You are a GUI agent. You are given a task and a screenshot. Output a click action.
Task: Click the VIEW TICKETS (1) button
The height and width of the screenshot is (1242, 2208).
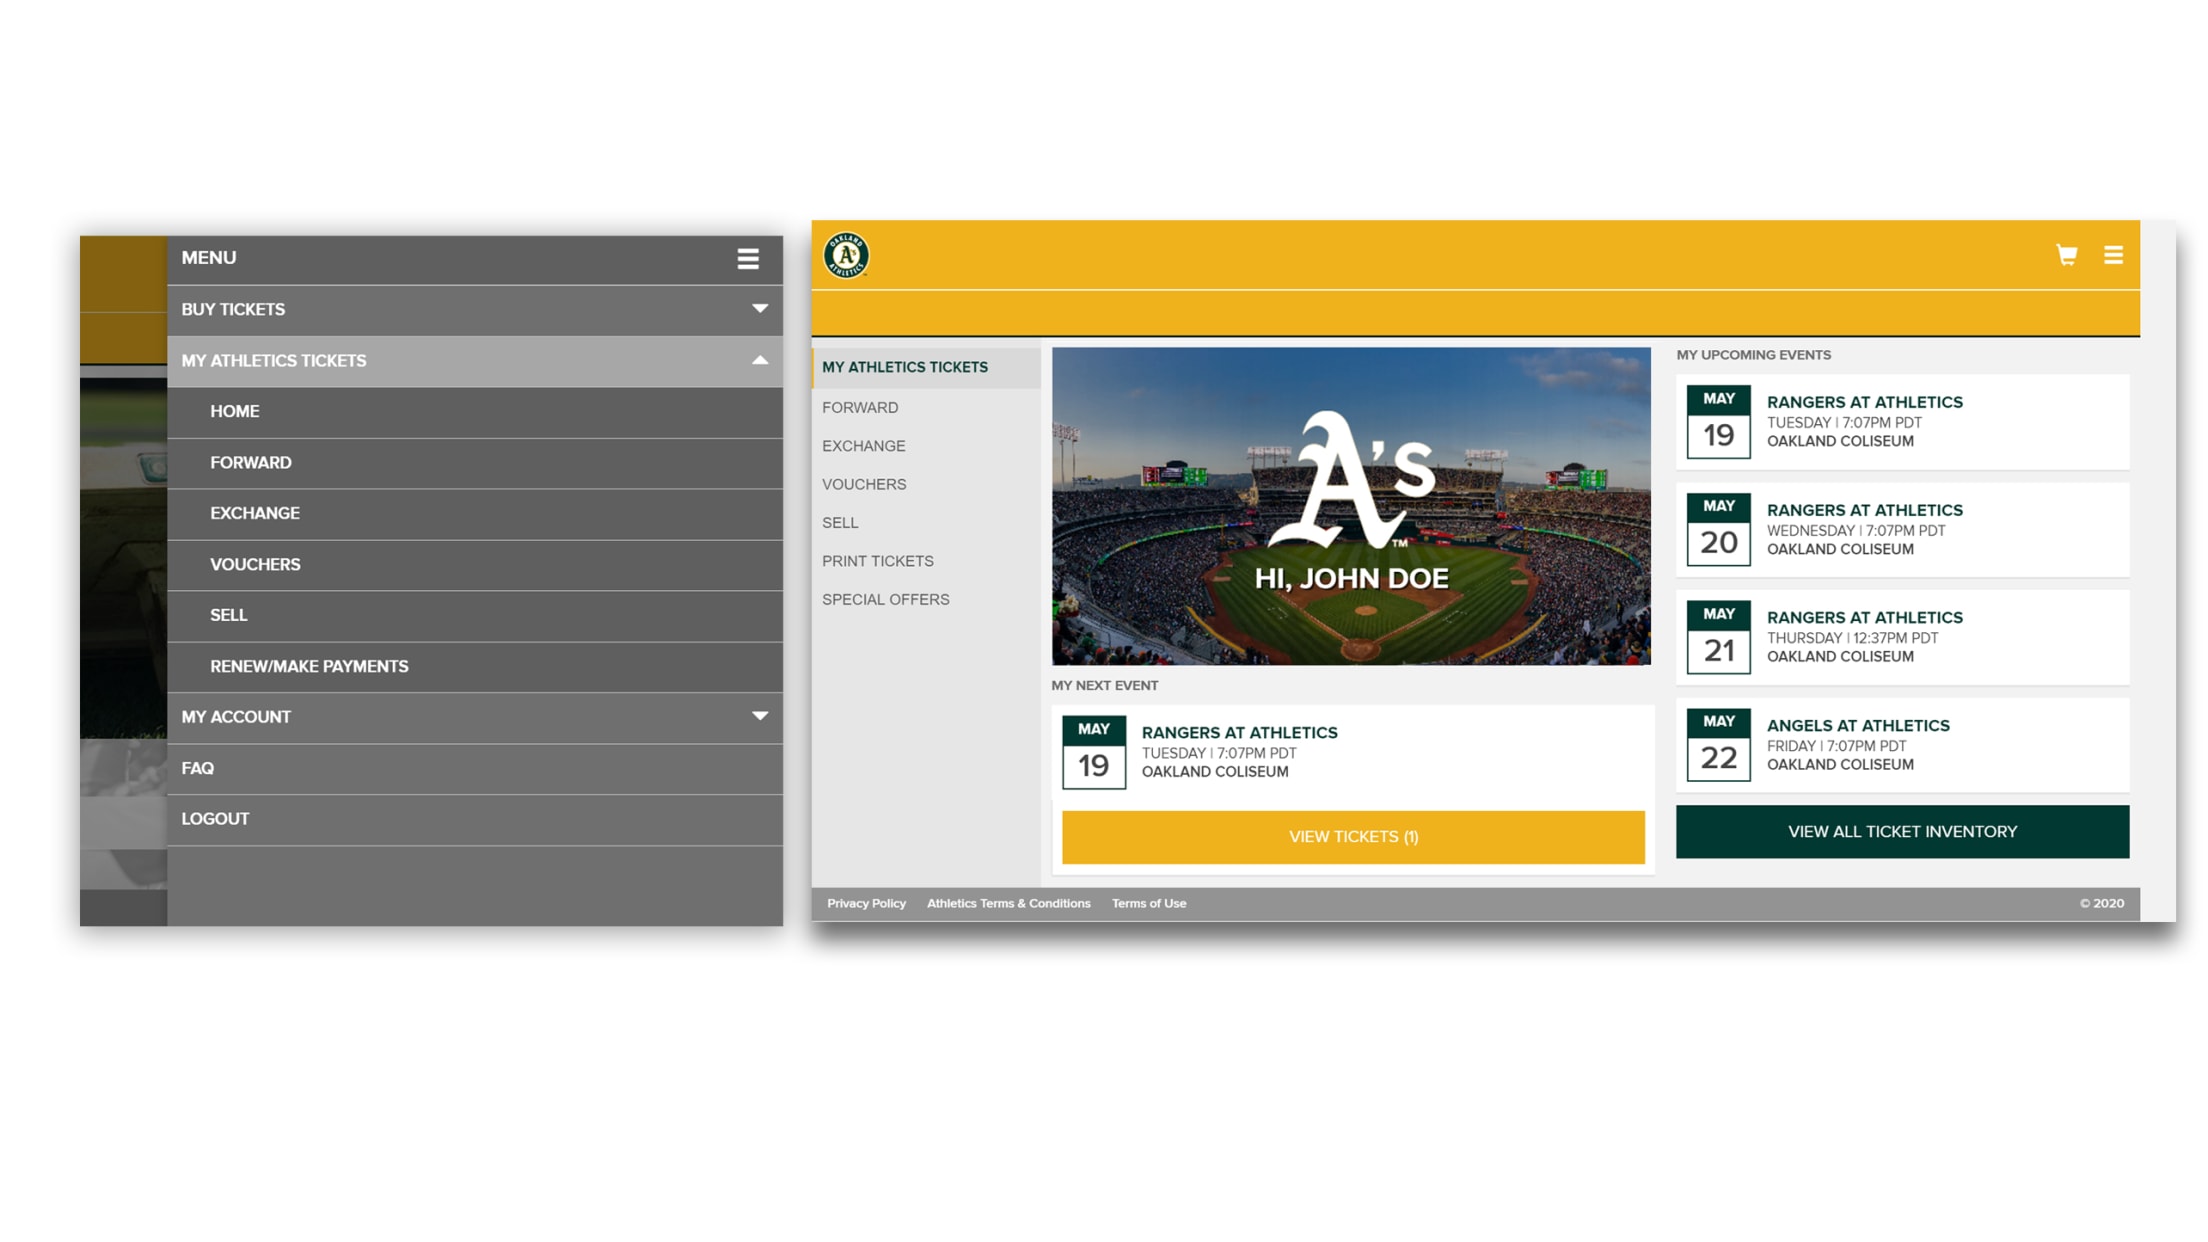1352,837
